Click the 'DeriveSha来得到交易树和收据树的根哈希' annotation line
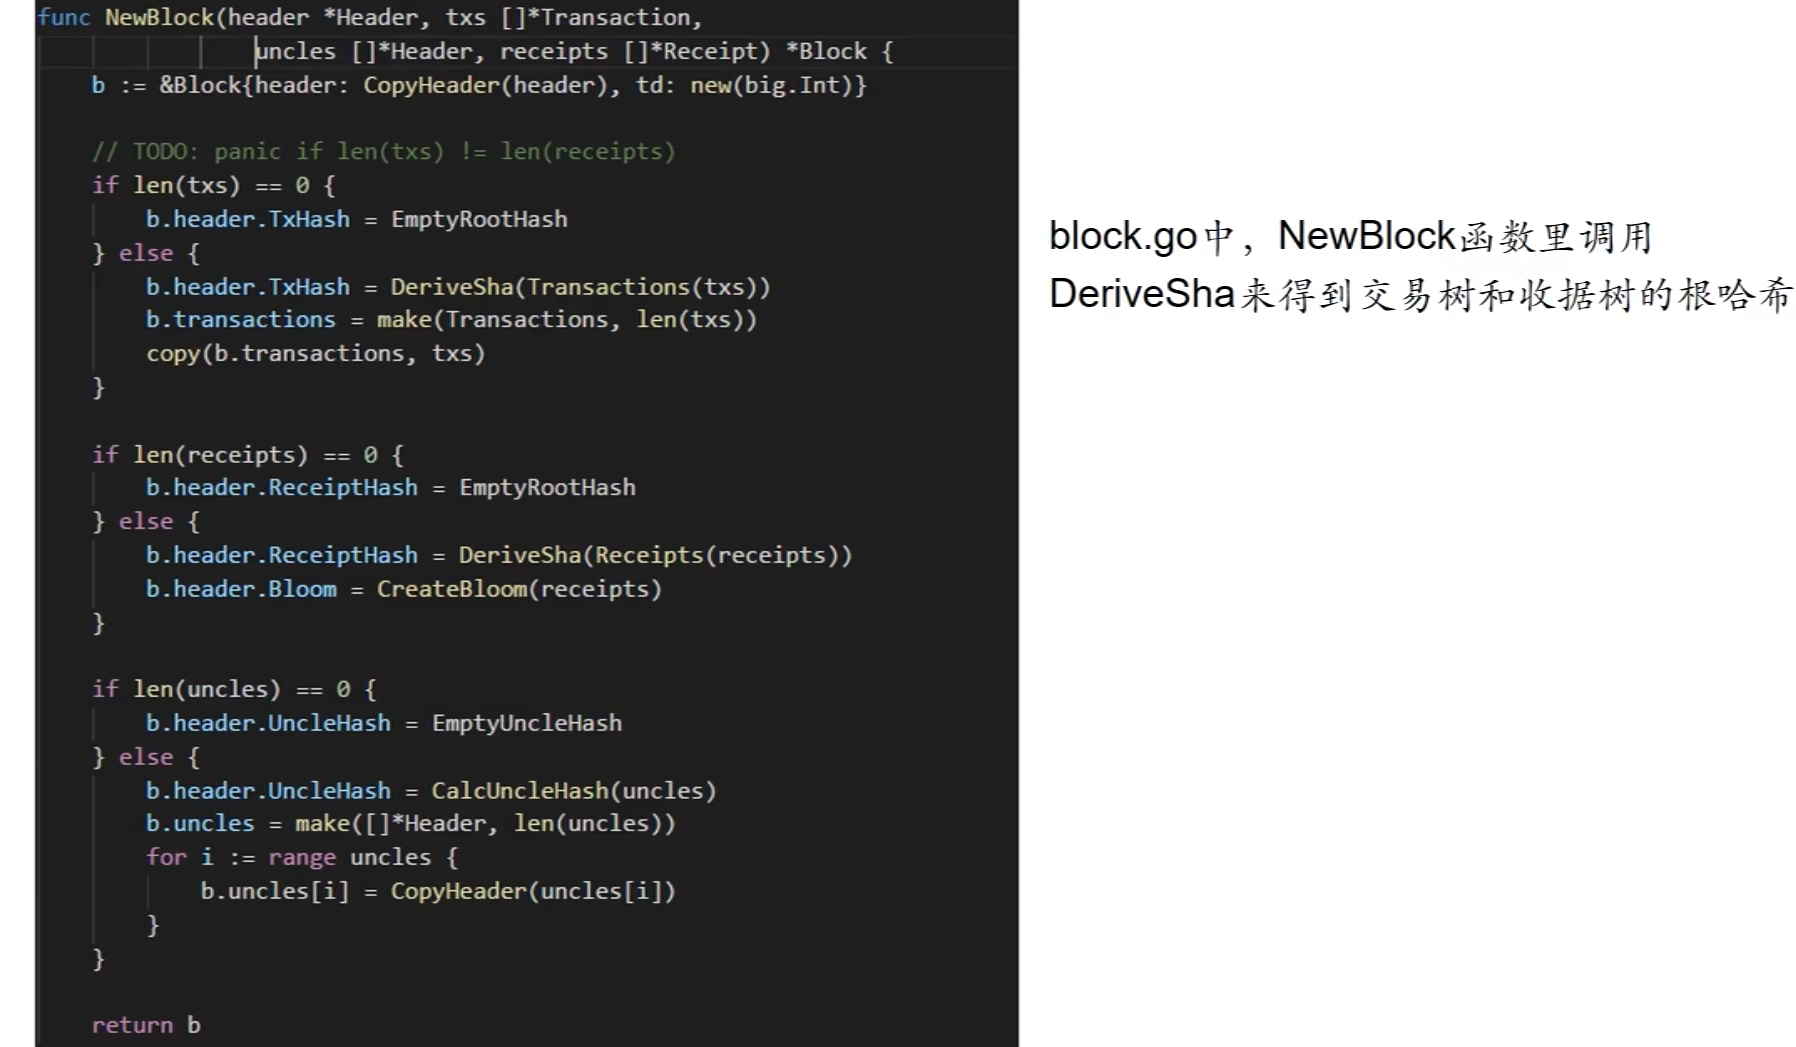The width and height of the screenshot is (1796, 1047). coord(1421,295)
